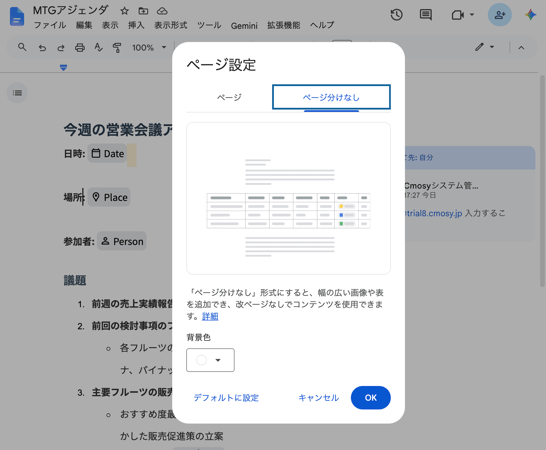Open the 表示形式 menu
The width and height of the screenshot is (546, 450).
(x=171, y=25)
